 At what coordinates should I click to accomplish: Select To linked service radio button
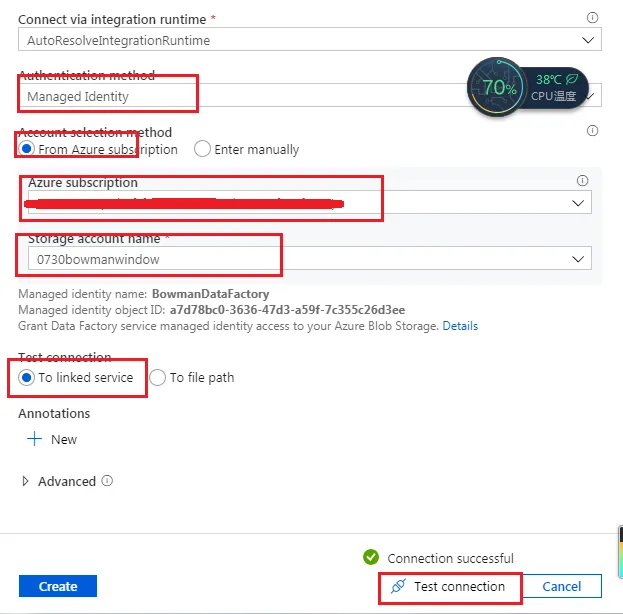coord(27,377)
